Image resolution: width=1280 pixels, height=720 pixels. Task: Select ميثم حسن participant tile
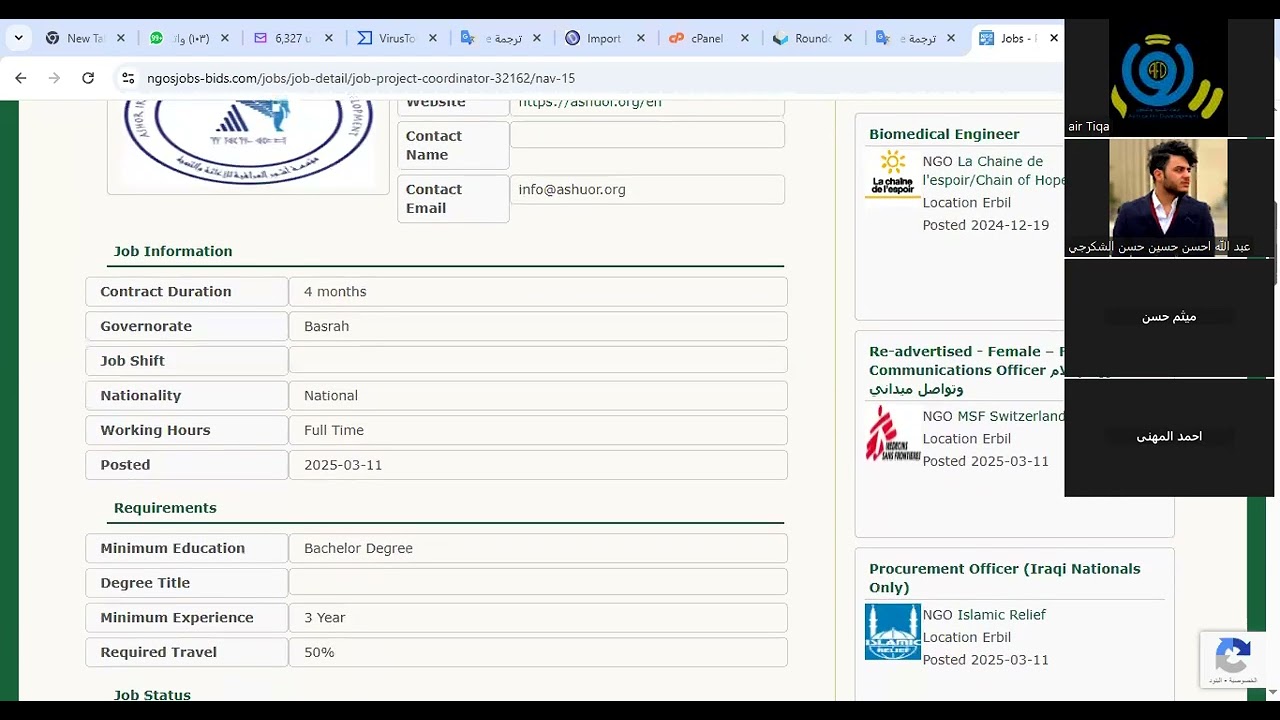(1169, 317)
